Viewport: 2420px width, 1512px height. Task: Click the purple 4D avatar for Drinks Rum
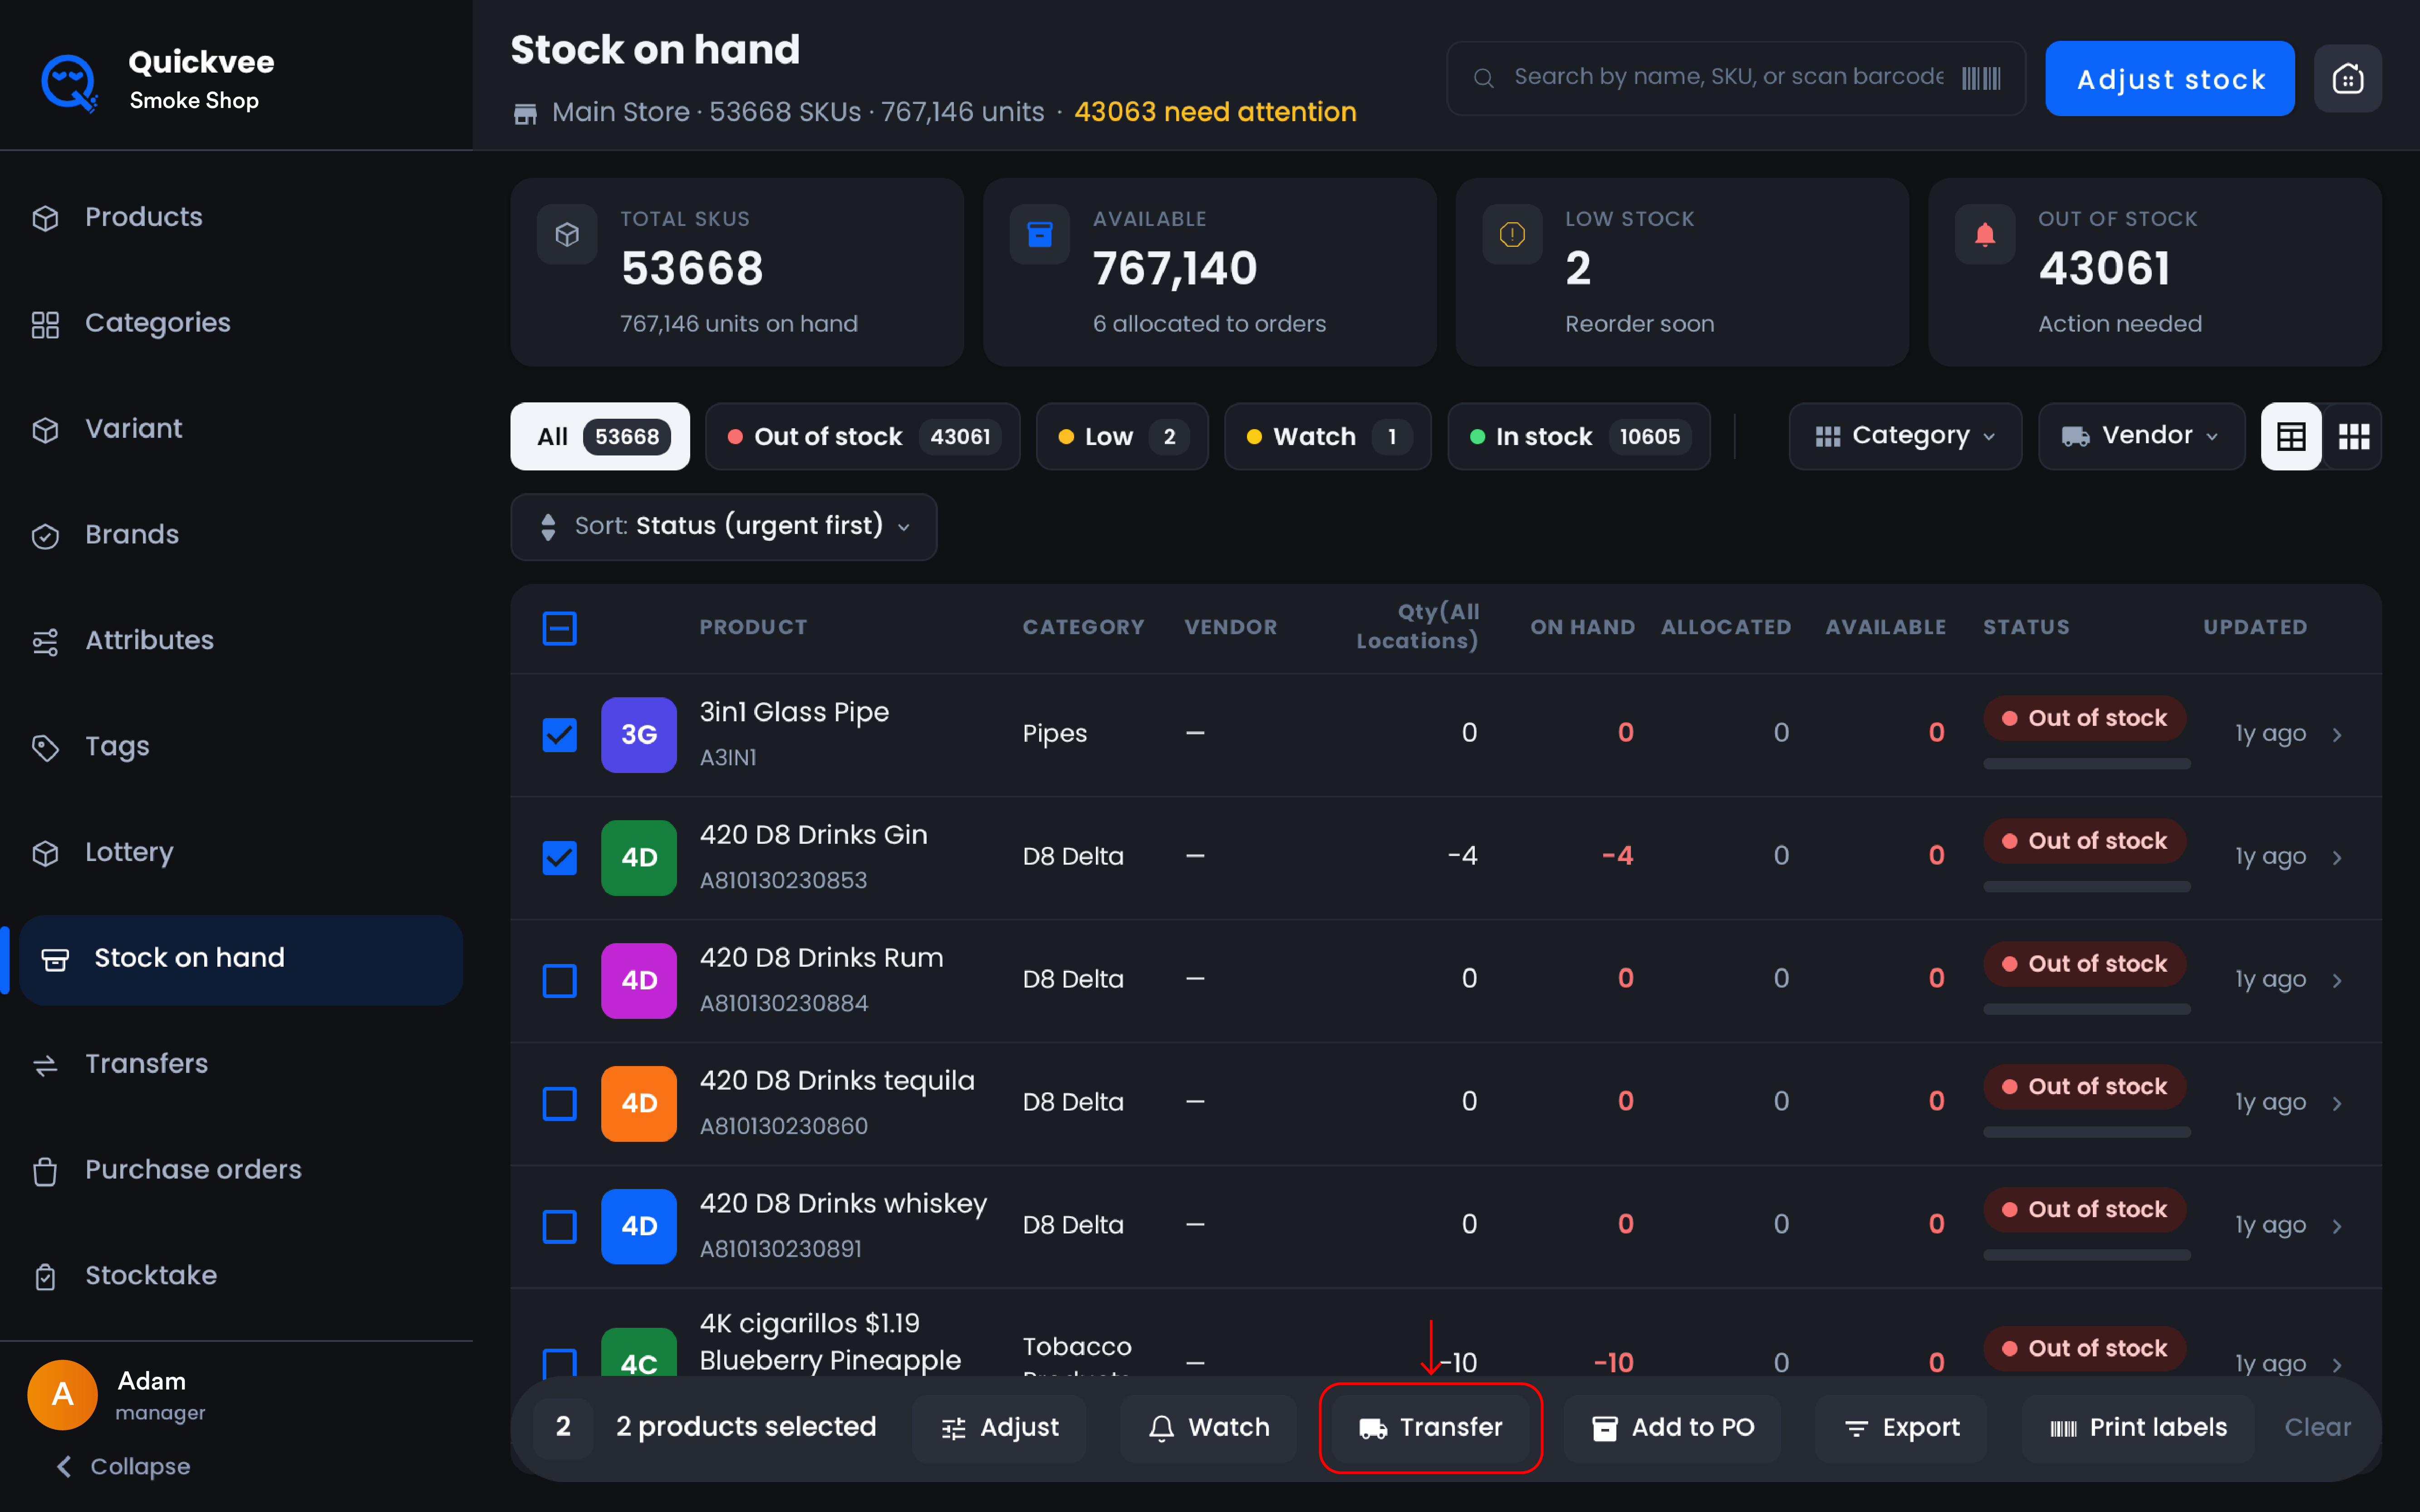[x=639, y=980]
